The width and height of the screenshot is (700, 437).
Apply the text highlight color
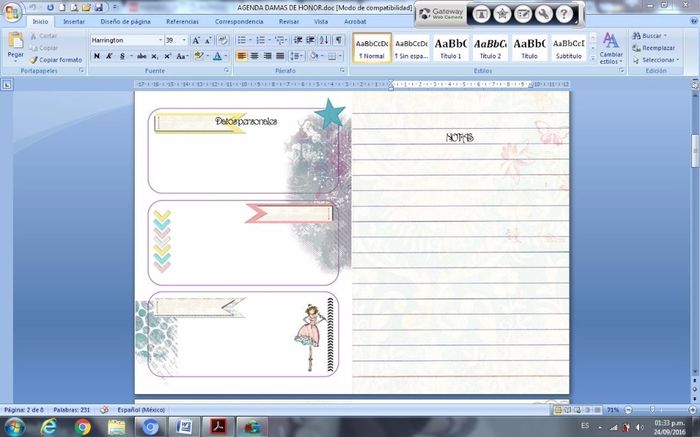coord(199,56)
